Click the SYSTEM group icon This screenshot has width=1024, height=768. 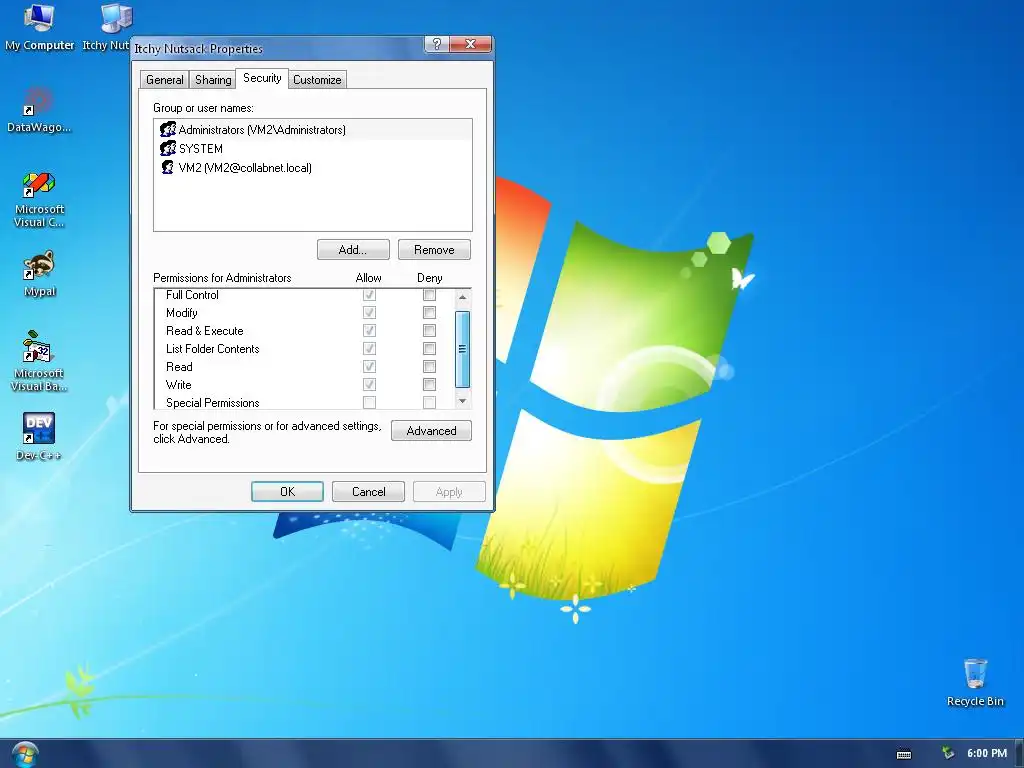pos(168,148)
